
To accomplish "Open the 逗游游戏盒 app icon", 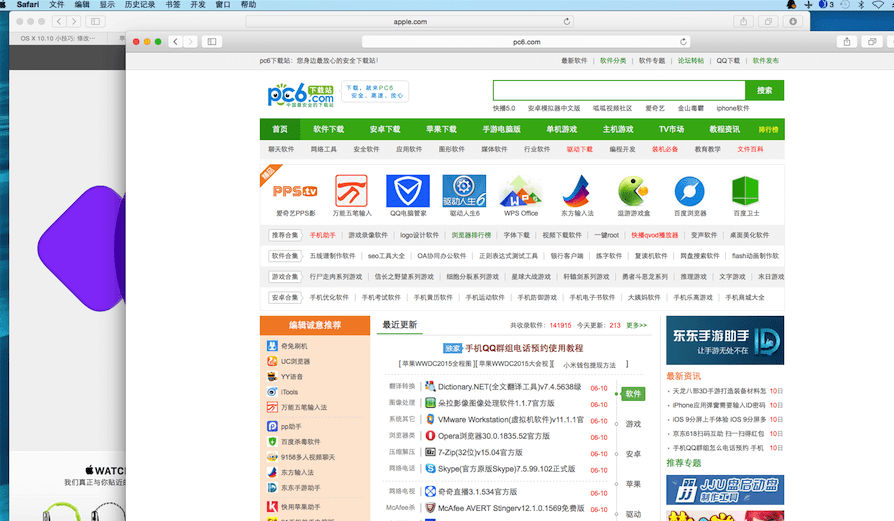I will (633, 191).
